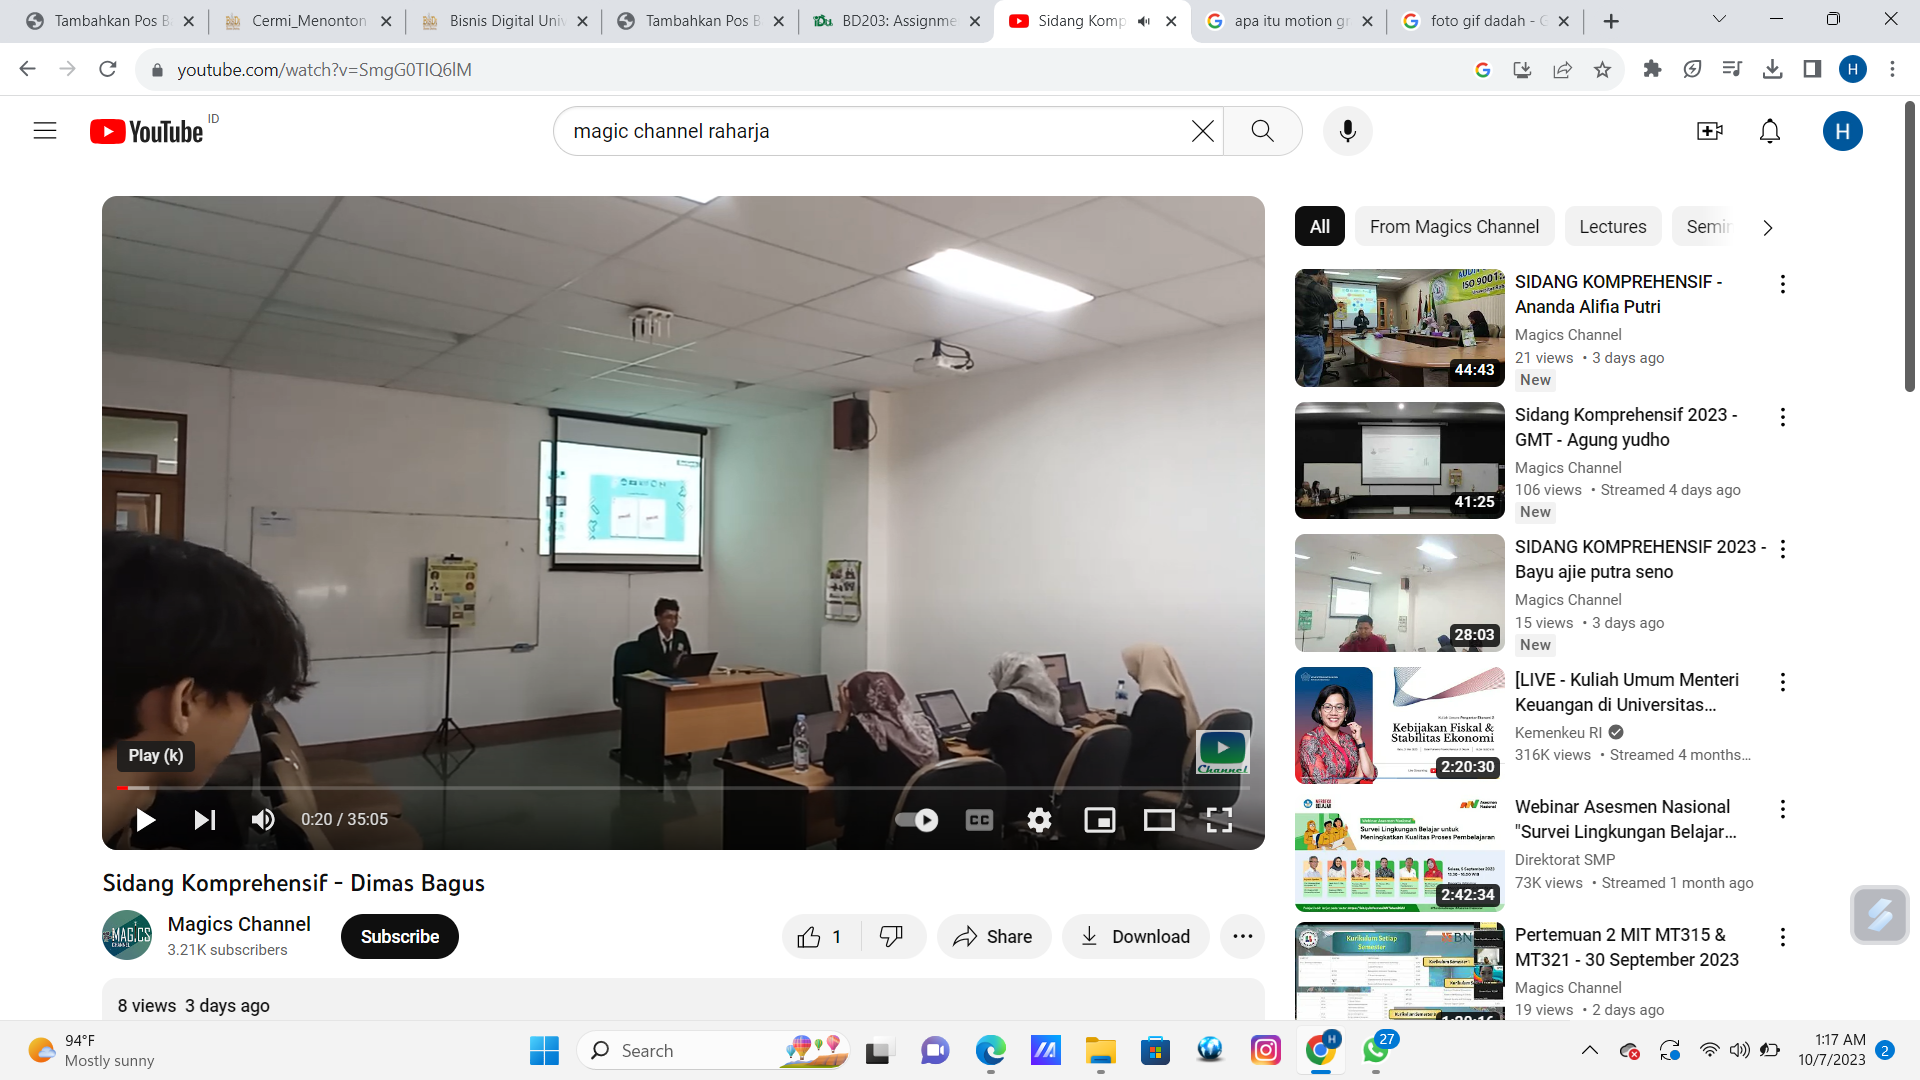Viewport: 1920px width, 1080px height.
Task: Skip to the next video
Action: click(x=205, y=820)
